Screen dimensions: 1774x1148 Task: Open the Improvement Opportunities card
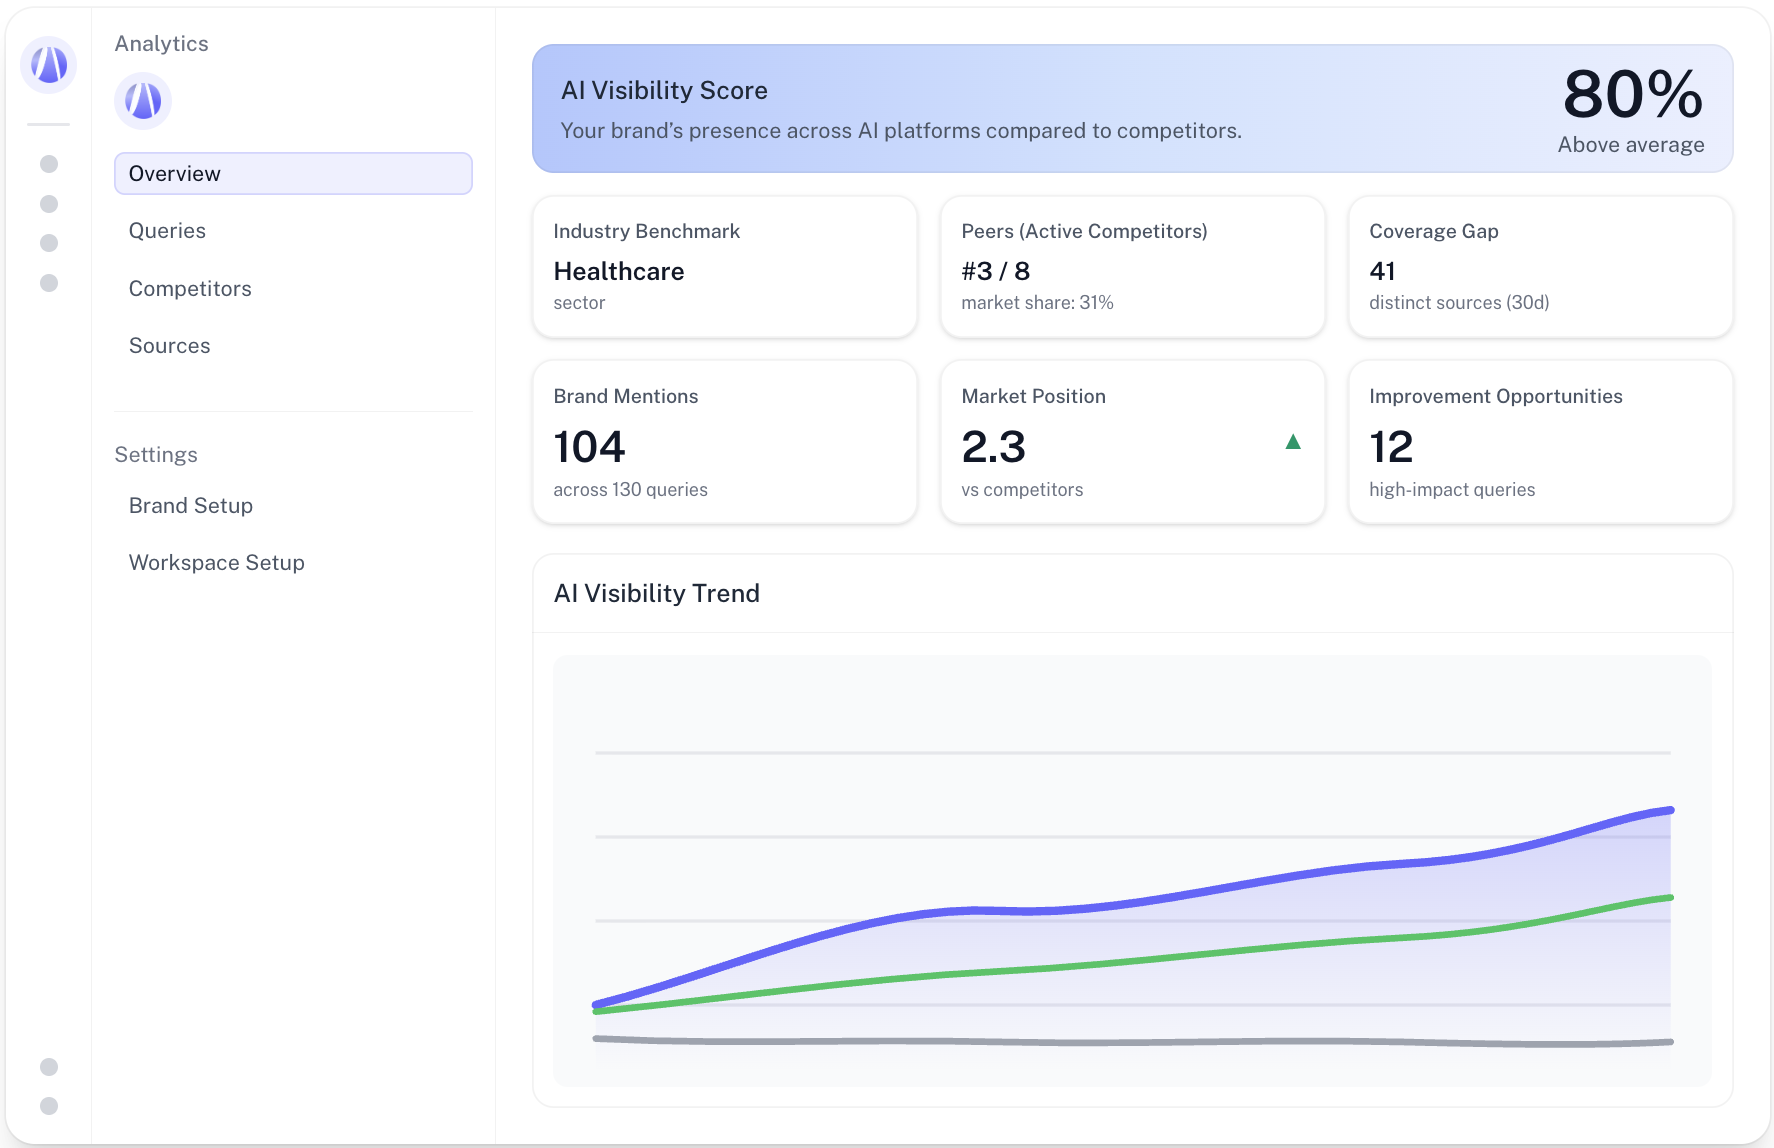(x=1540, y=442)
